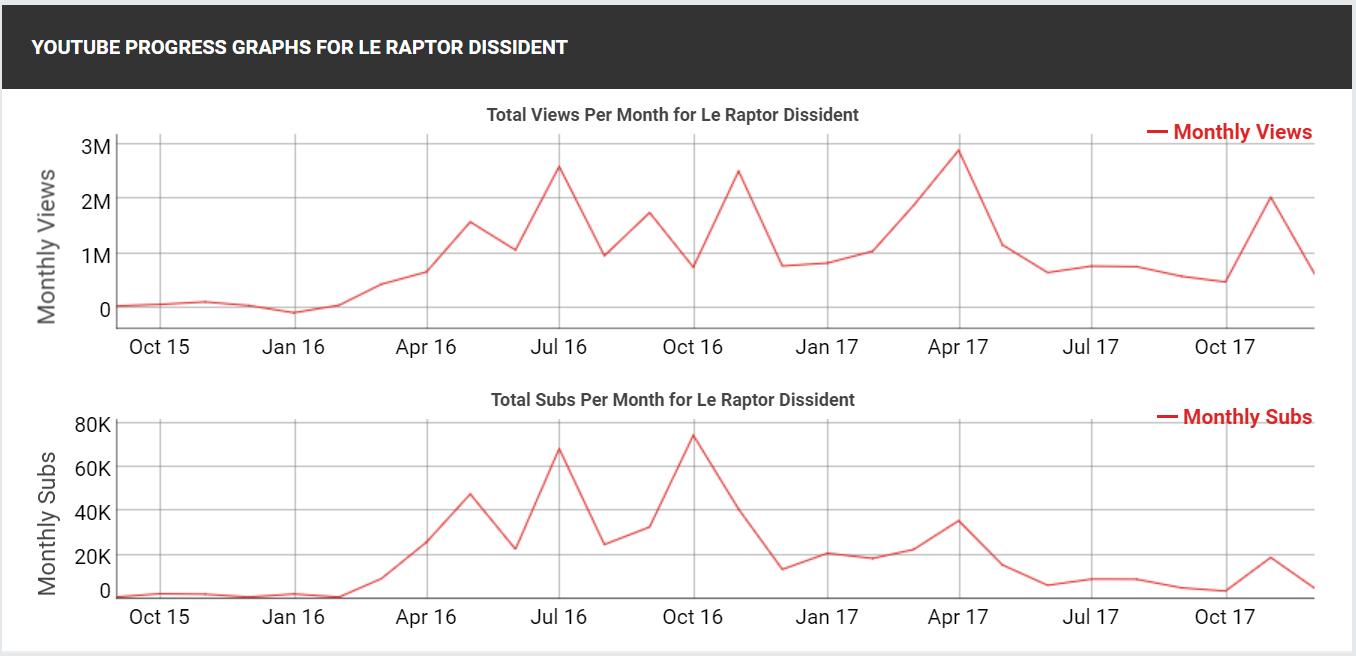Screen dimensions: 1356x656
Task: Click the 3M label on the views axis
Action: click(96, 146)
